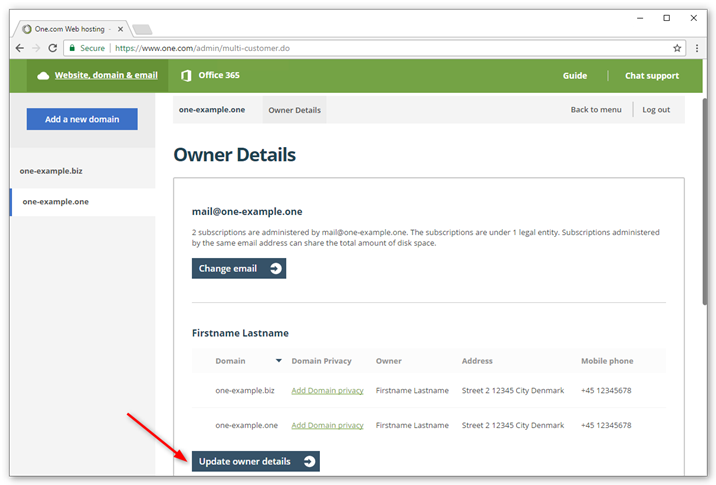Image resolution: width=716 pixels, height=485 pixels.
Task: Click the address in the one-example.biz row
Action: [x=513, y=390]
